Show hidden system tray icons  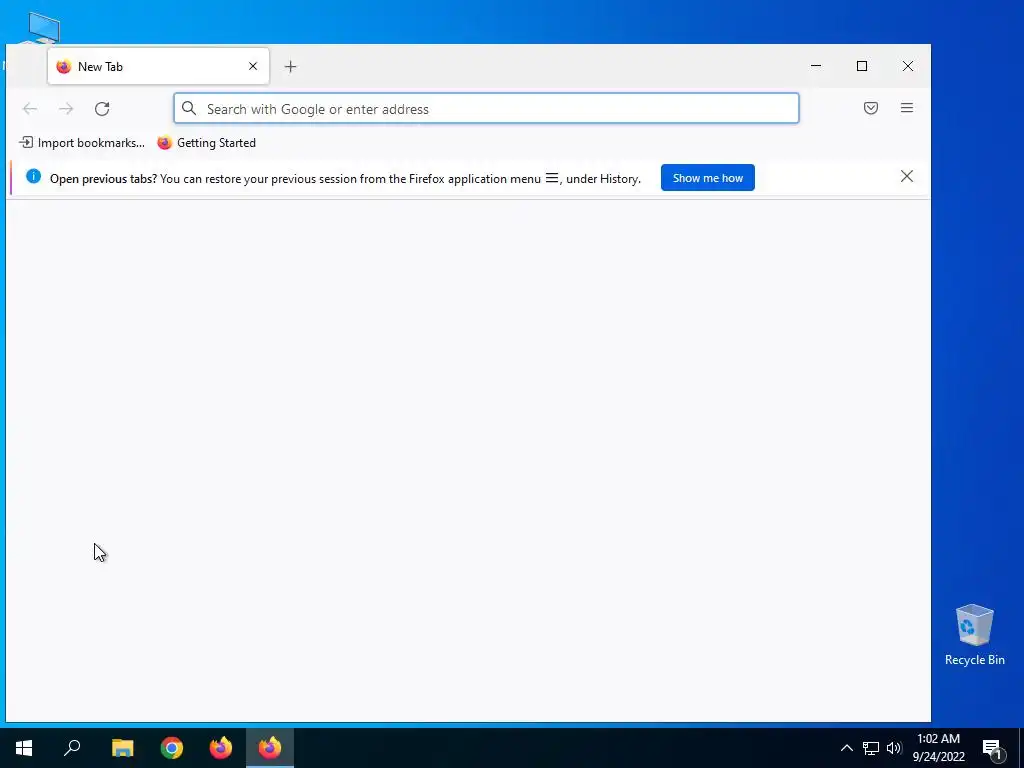click(x=846, y=748)
